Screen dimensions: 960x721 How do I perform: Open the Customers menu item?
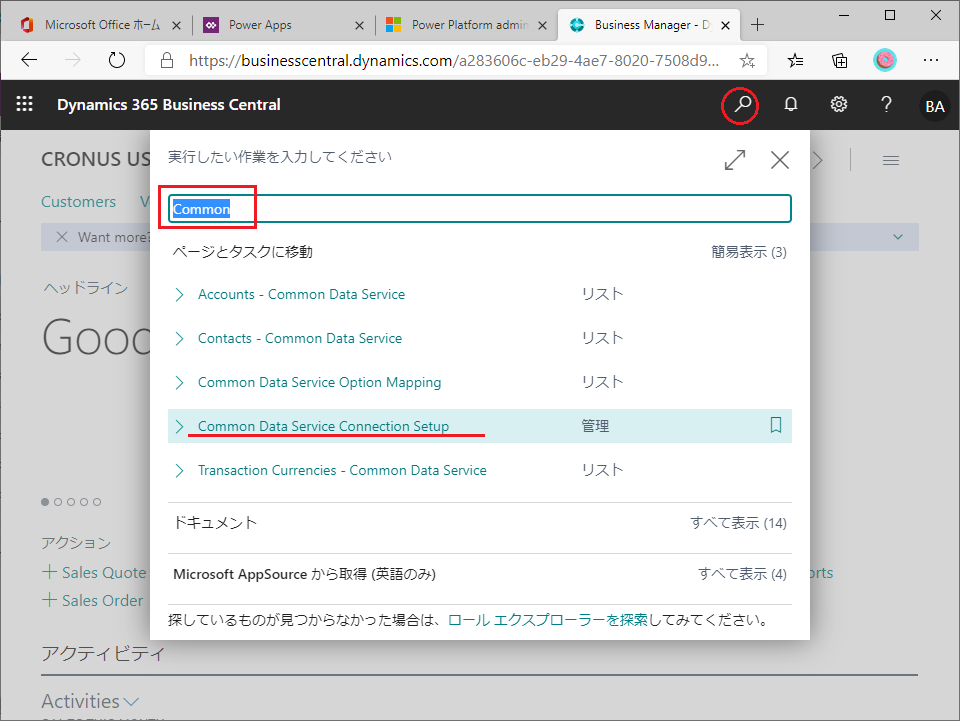click(x=78, y=201)
